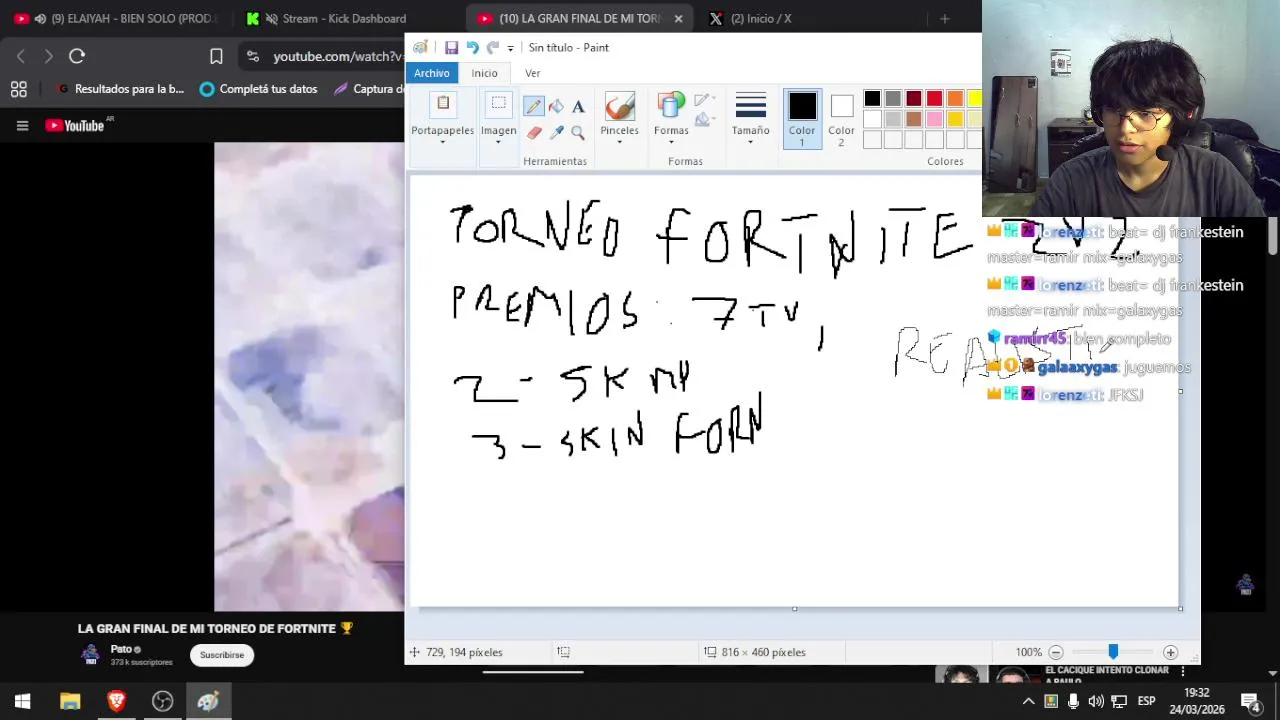The width and height of the screenshot is (1280, 720).
Task: Open the Resultados para la b... bookmark
Action: coord(120,89)
